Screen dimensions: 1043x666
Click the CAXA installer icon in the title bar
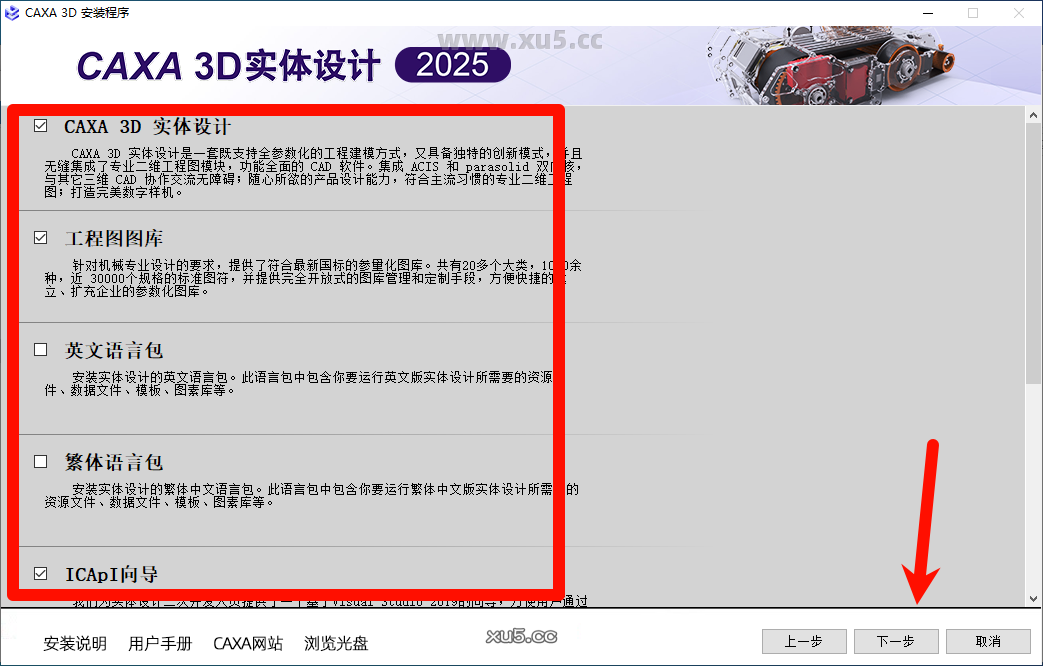13,13
